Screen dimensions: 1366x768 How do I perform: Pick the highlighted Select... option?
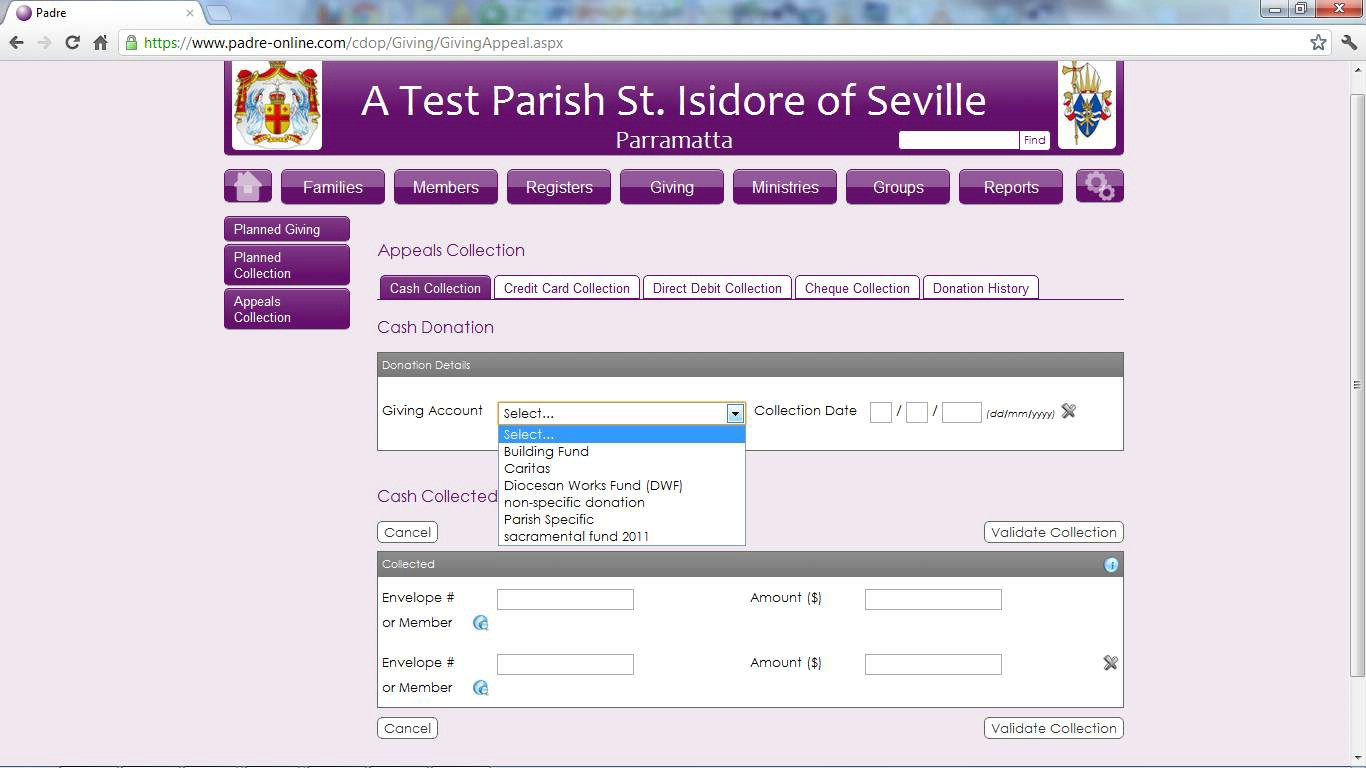pos(621,434)
